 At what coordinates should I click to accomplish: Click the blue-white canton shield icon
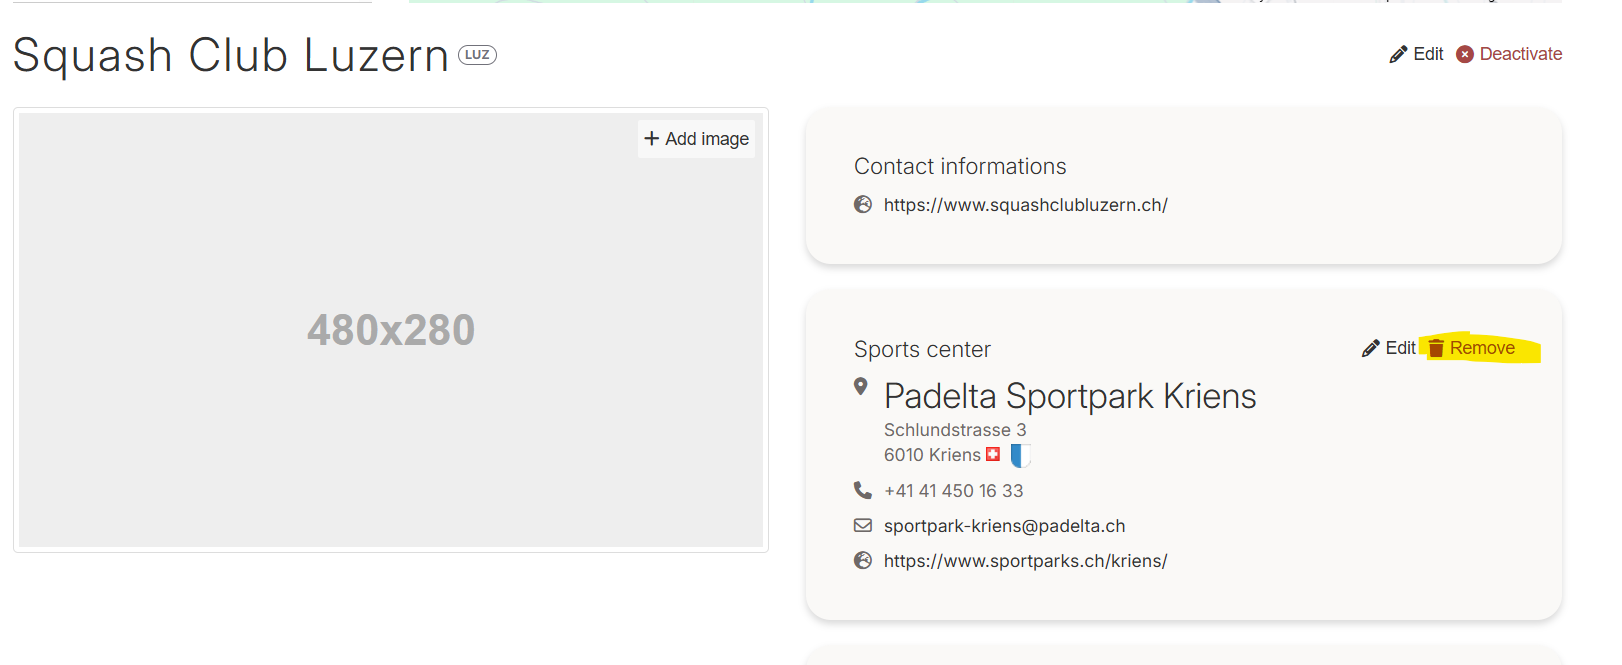(x=1020, y=456)
